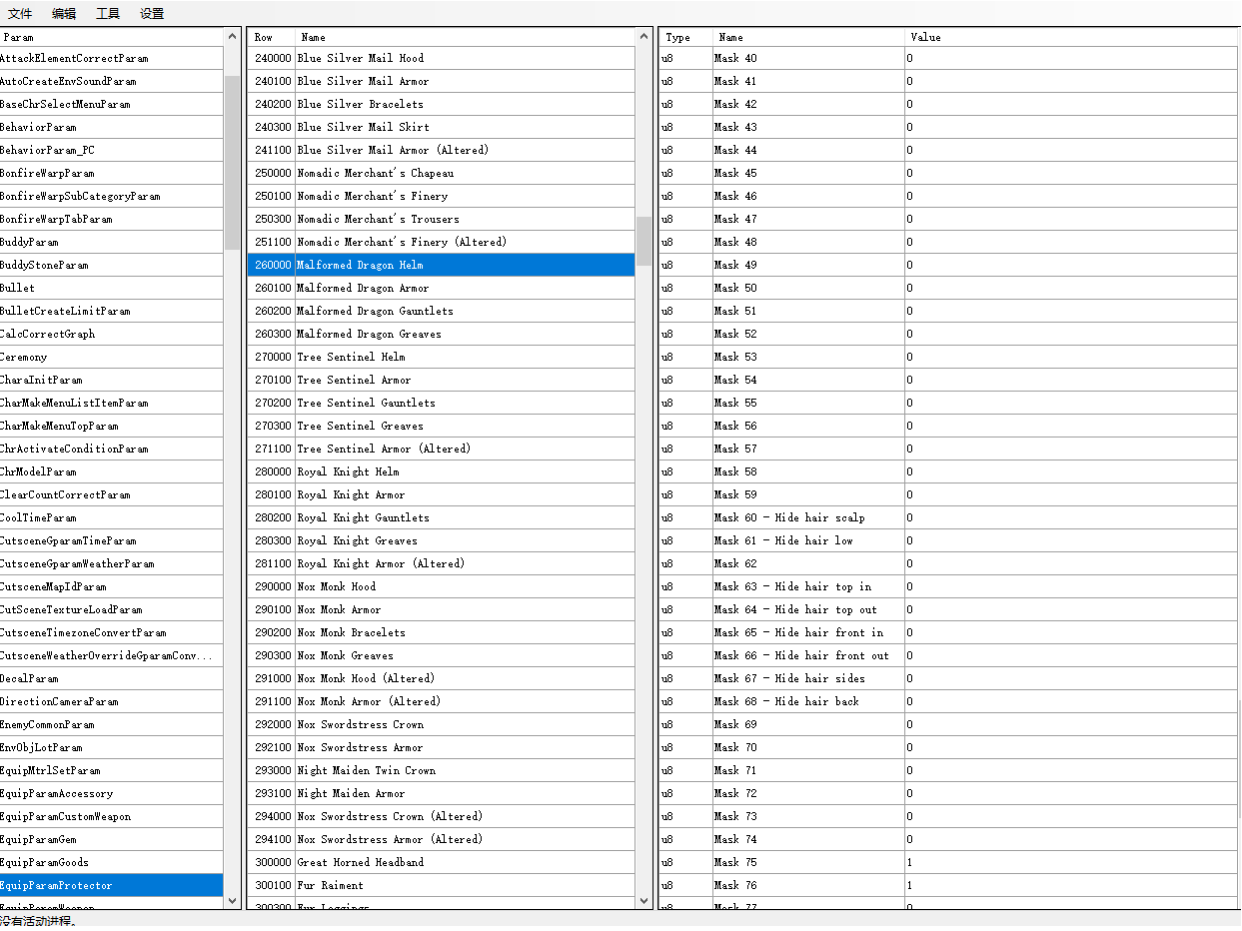Edit the Mask 75 value cell
The height and width of the screenshot is (931, 1242).
(x=1070, y=862)
